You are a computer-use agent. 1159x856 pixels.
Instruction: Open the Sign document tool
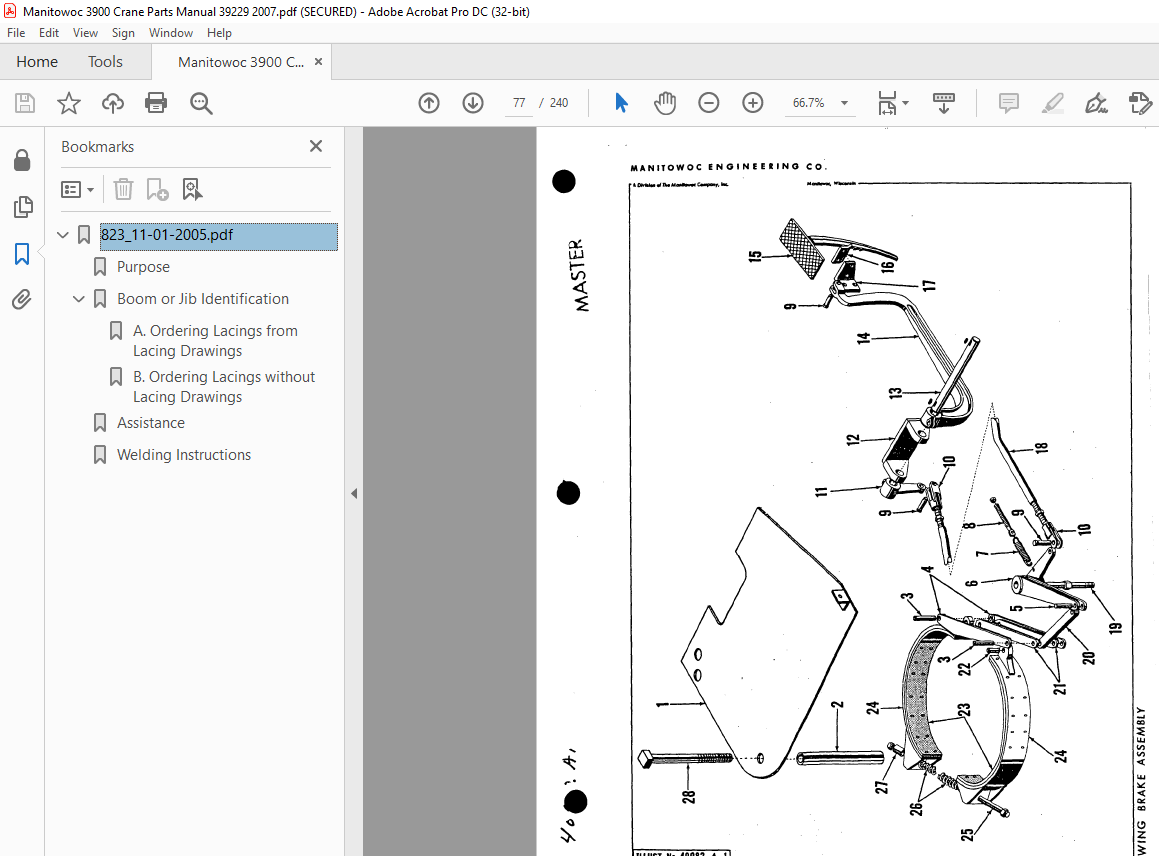1096,103
